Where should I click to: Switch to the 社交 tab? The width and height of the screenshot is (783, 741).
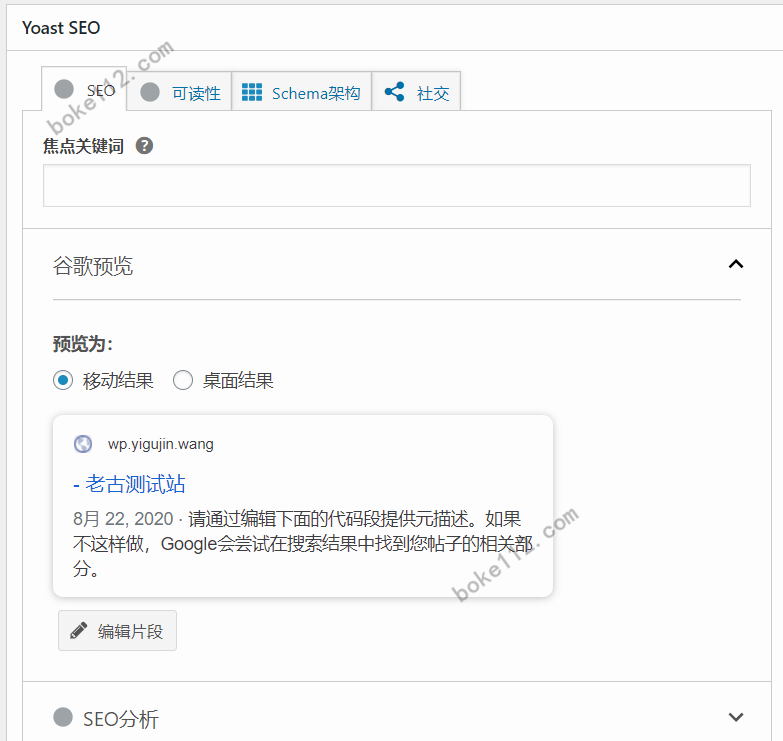[416, 92]
